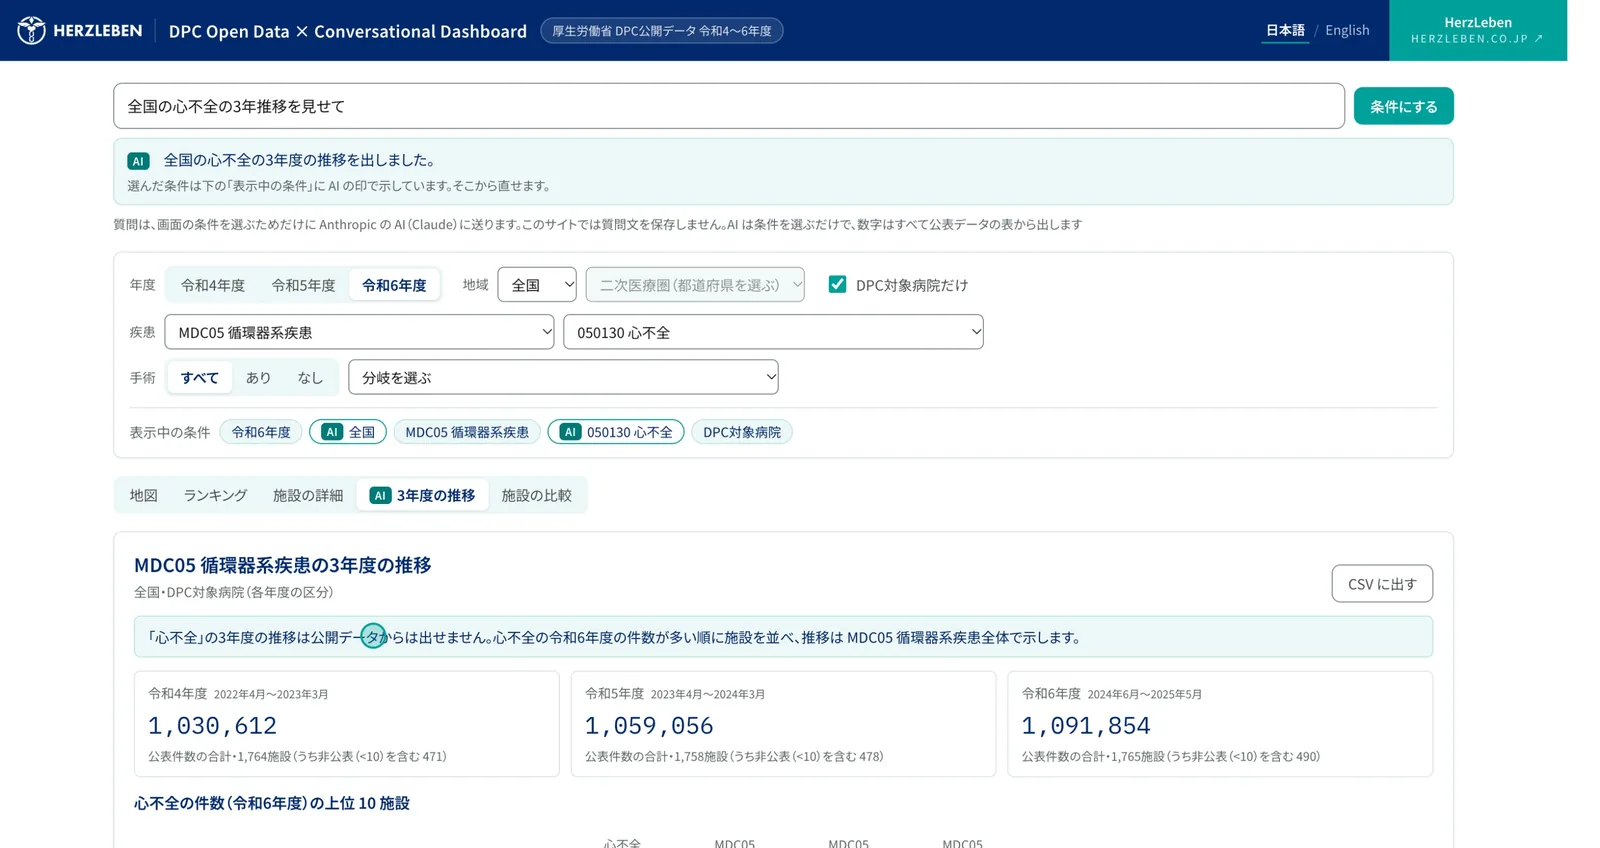The width and height of the screenshot is (1600, 848).
Task: Click 令和4年度 value 1,030,612
Action: [x=212, y=726]
